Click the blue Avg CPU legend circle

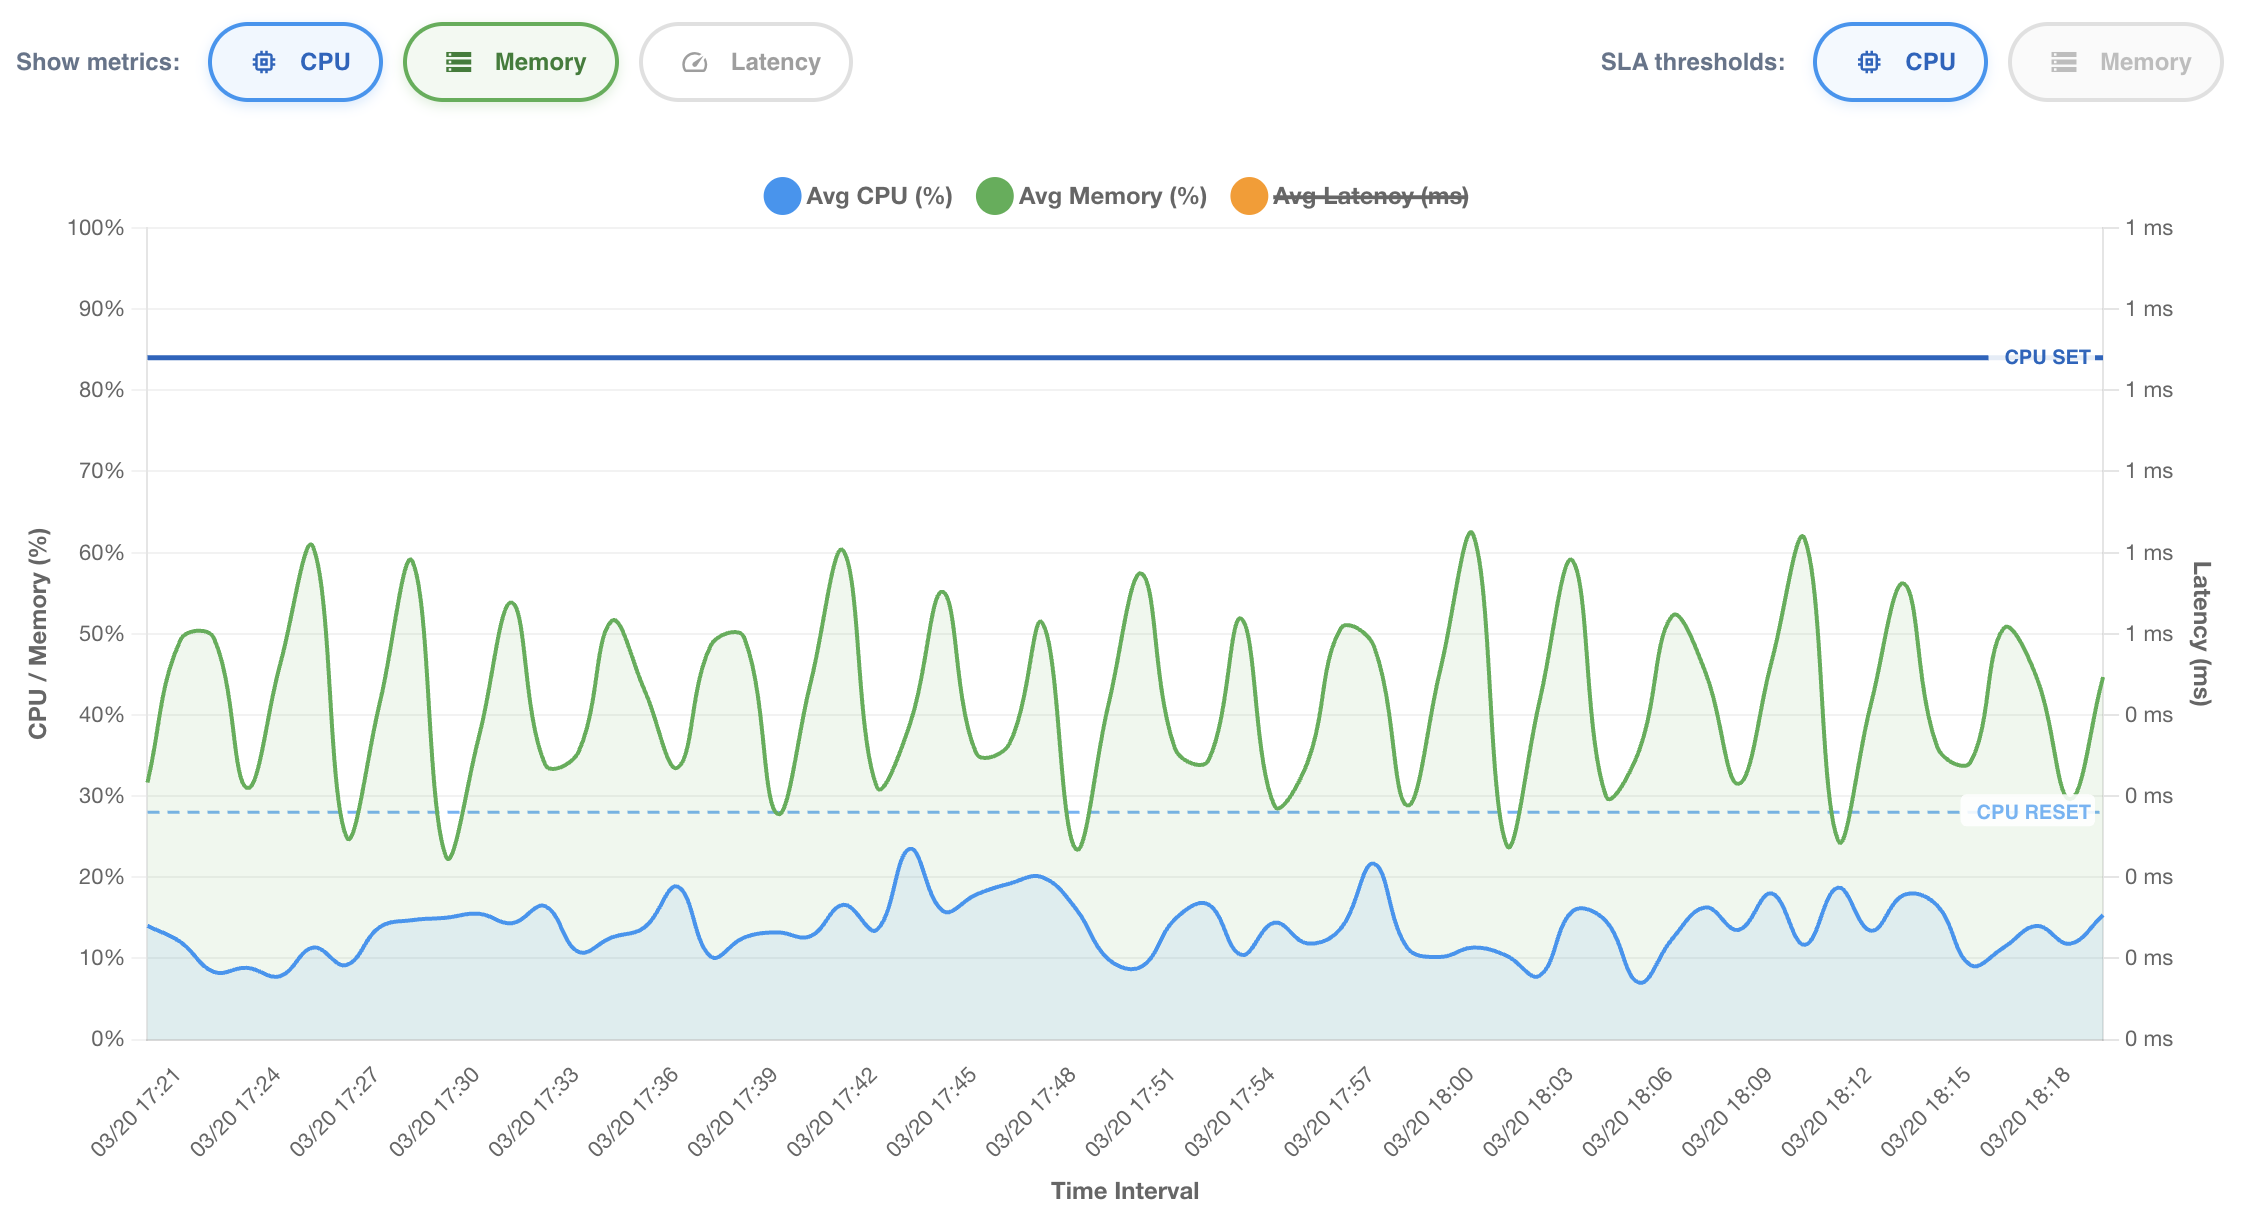(x=782, y=196)
